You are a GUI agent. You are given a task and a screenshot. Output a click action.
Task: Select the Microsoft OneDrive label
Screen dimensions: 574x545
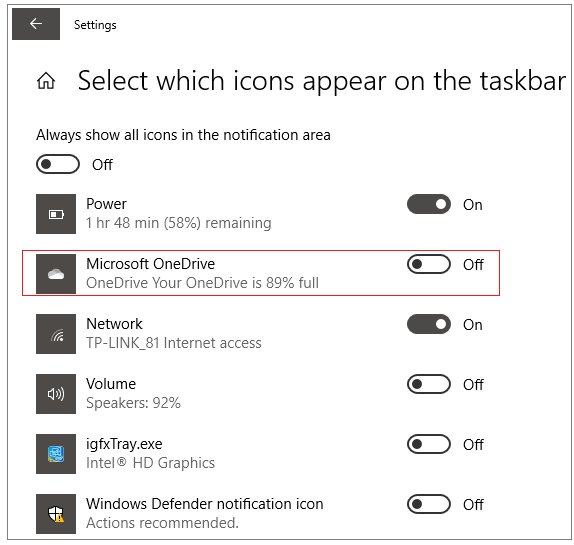click(x=150, y=264)
